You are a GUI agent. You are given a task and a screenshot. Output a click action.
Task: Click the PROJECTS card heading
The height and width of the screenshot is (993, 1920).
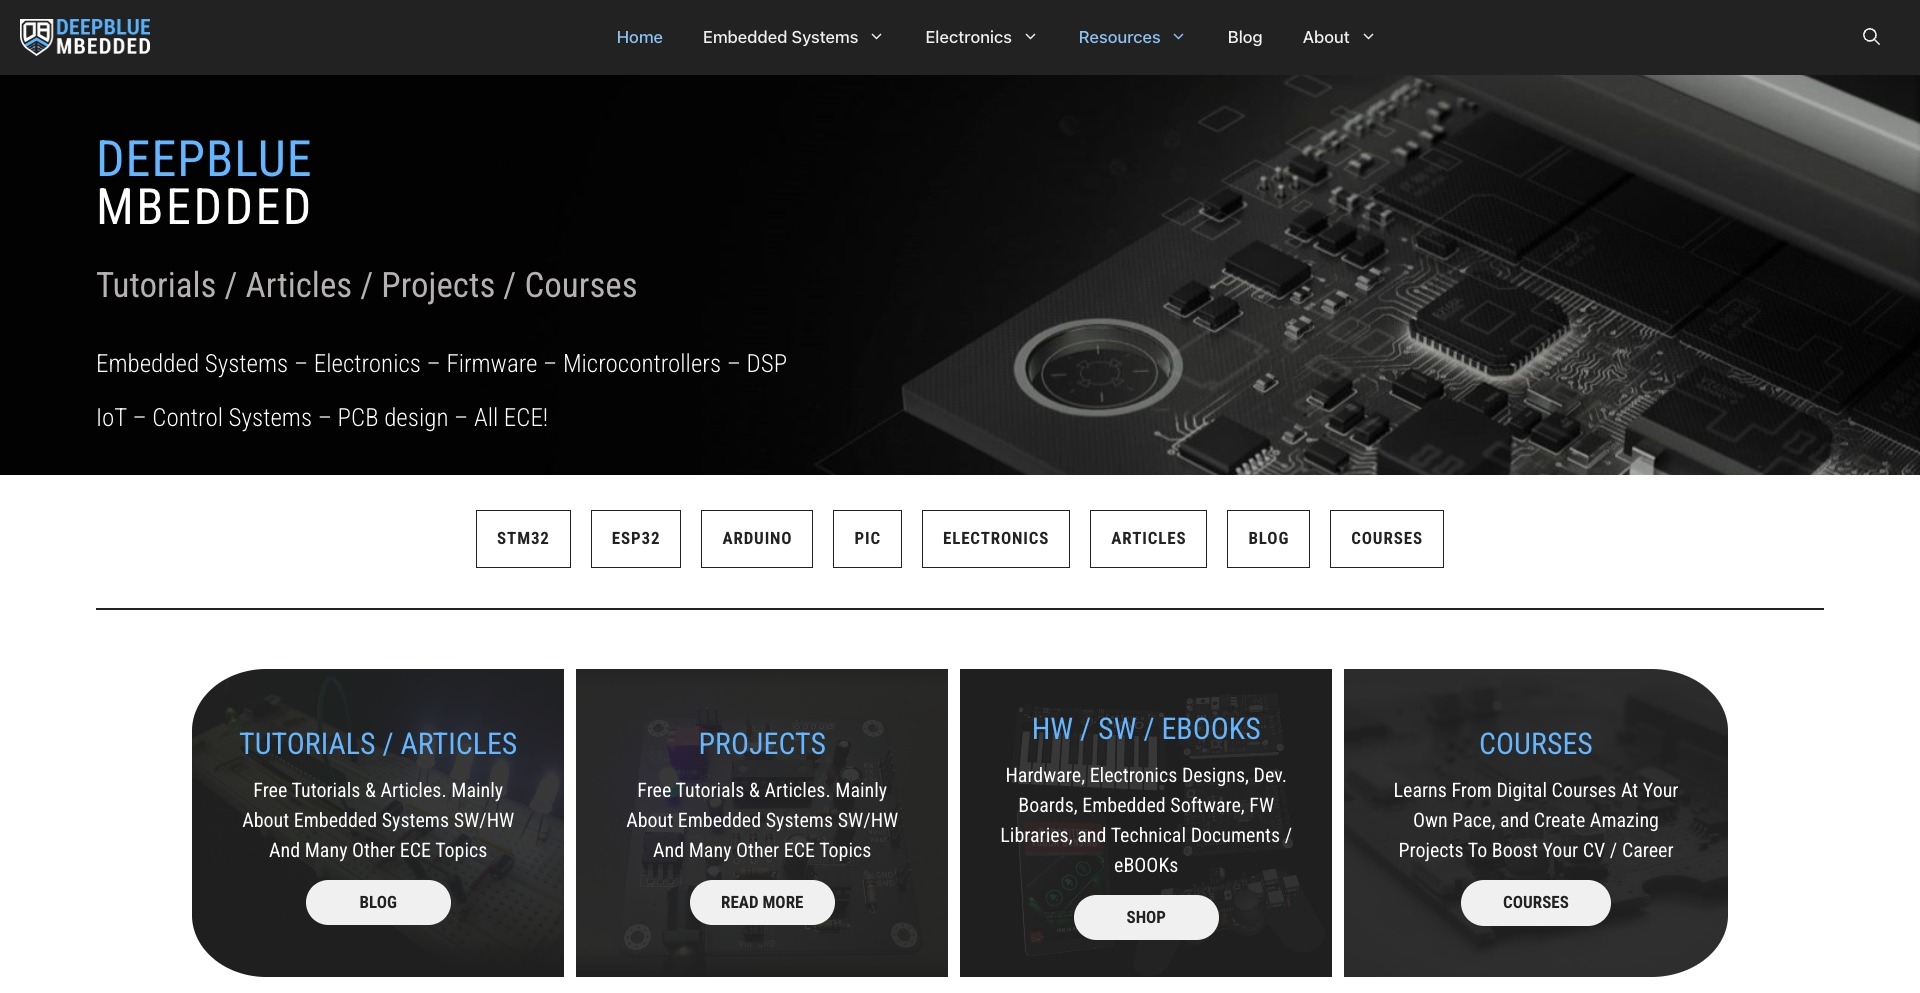pos(762,744)
